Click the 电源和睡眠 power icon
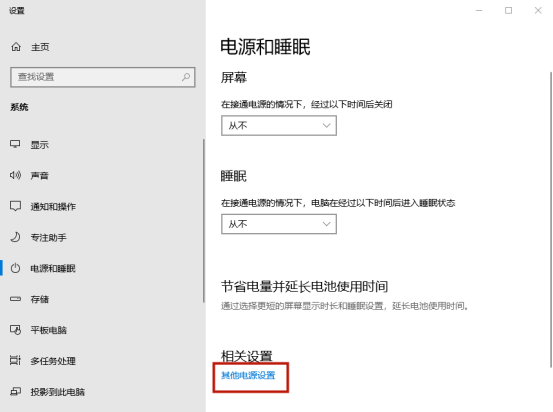 click(x=15, y=268)
